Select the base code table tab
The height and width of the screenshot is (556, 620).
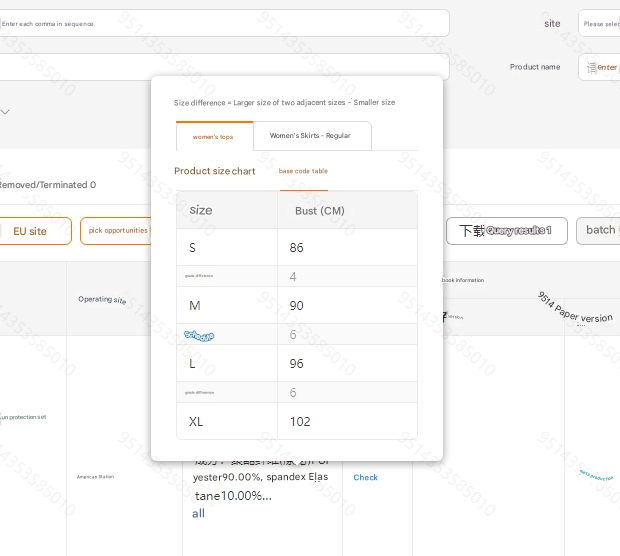[303, 171]
